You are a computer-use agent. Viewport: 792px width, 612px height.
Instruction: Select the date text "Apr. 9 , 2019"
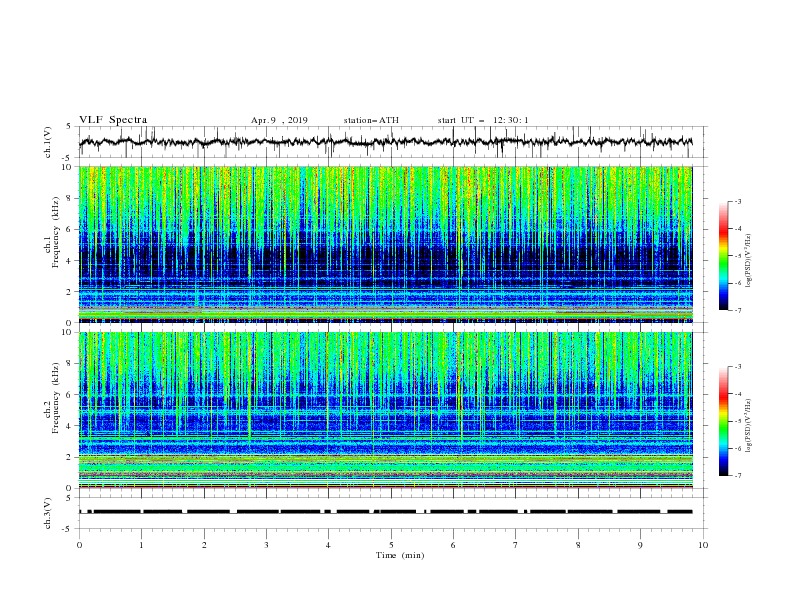click(x=279, y=120)
